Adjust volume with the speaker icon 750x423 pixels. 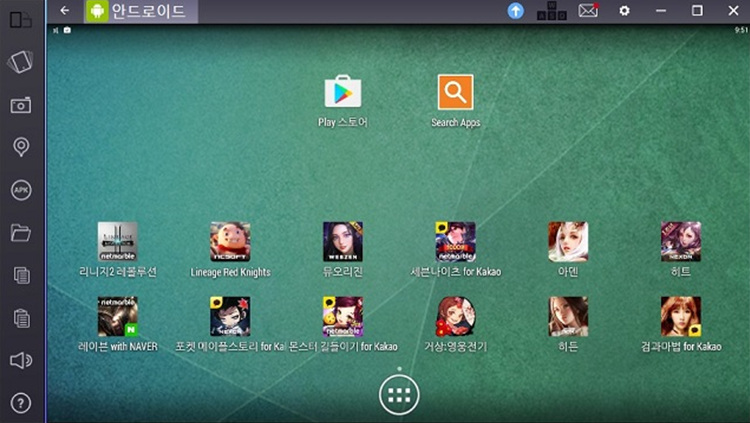(x=21, y=360)
